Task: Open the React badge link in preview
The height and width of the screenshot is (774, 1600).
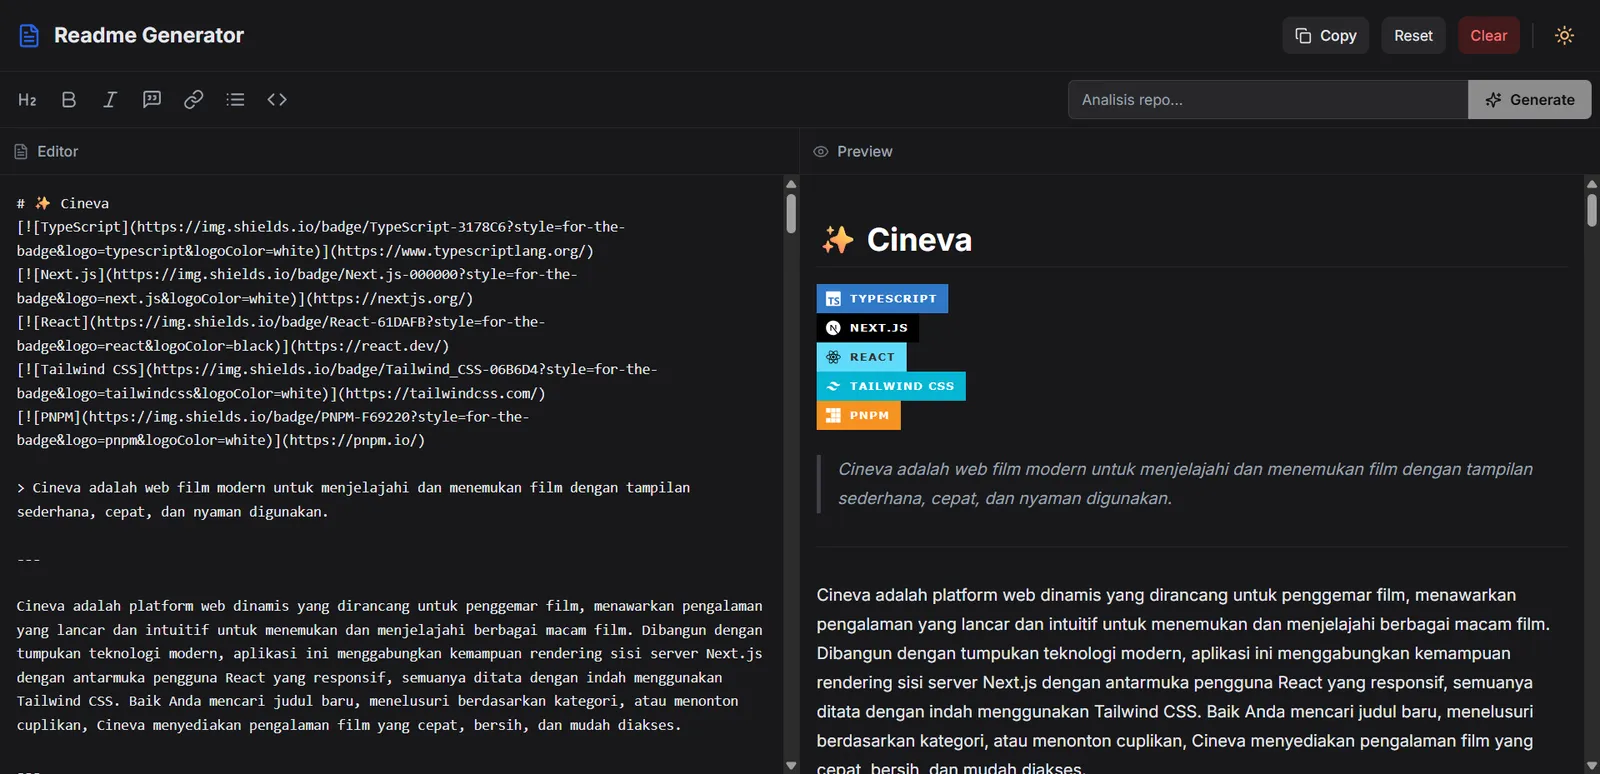Action: (861, 357)
